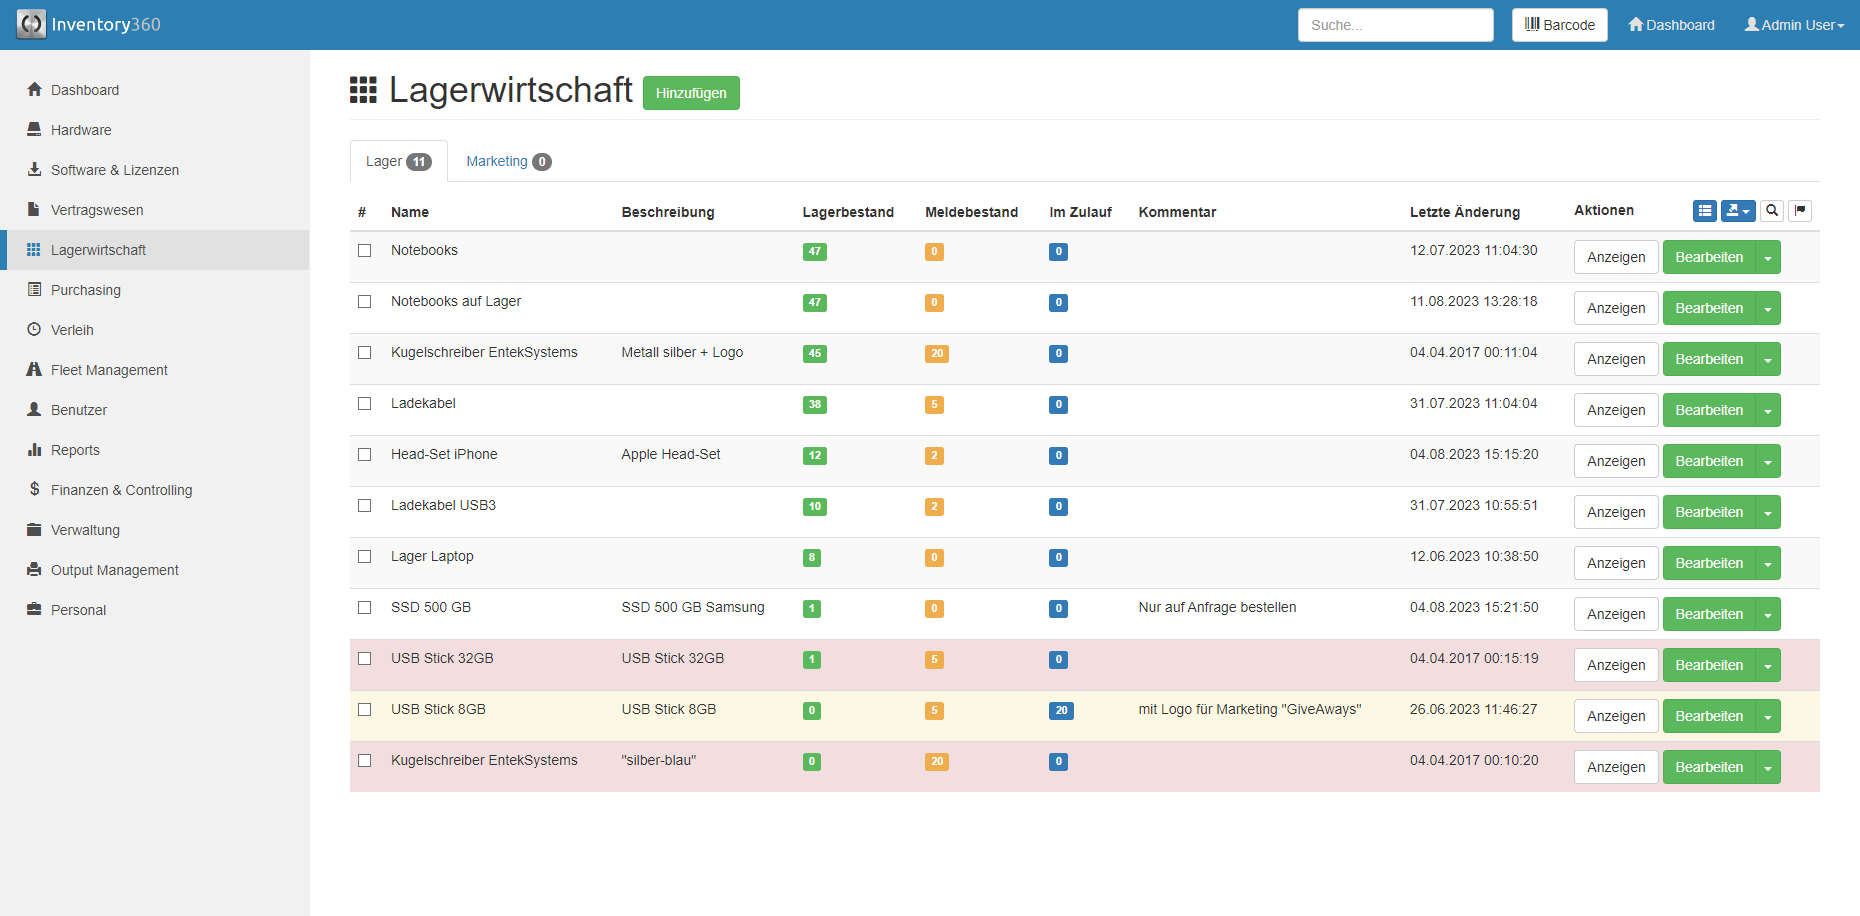Go to Reports in the sidebar
1860x916 pixels.
[x=75, y=450]
